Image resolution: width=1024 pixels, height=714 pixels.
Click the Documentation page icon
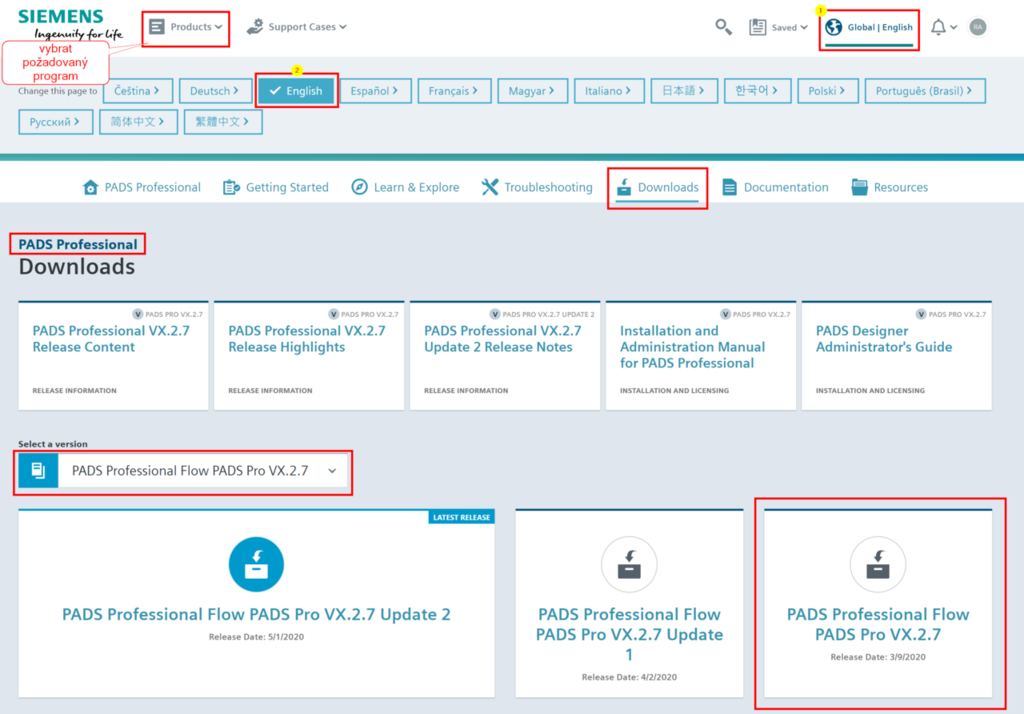(729, 187)
